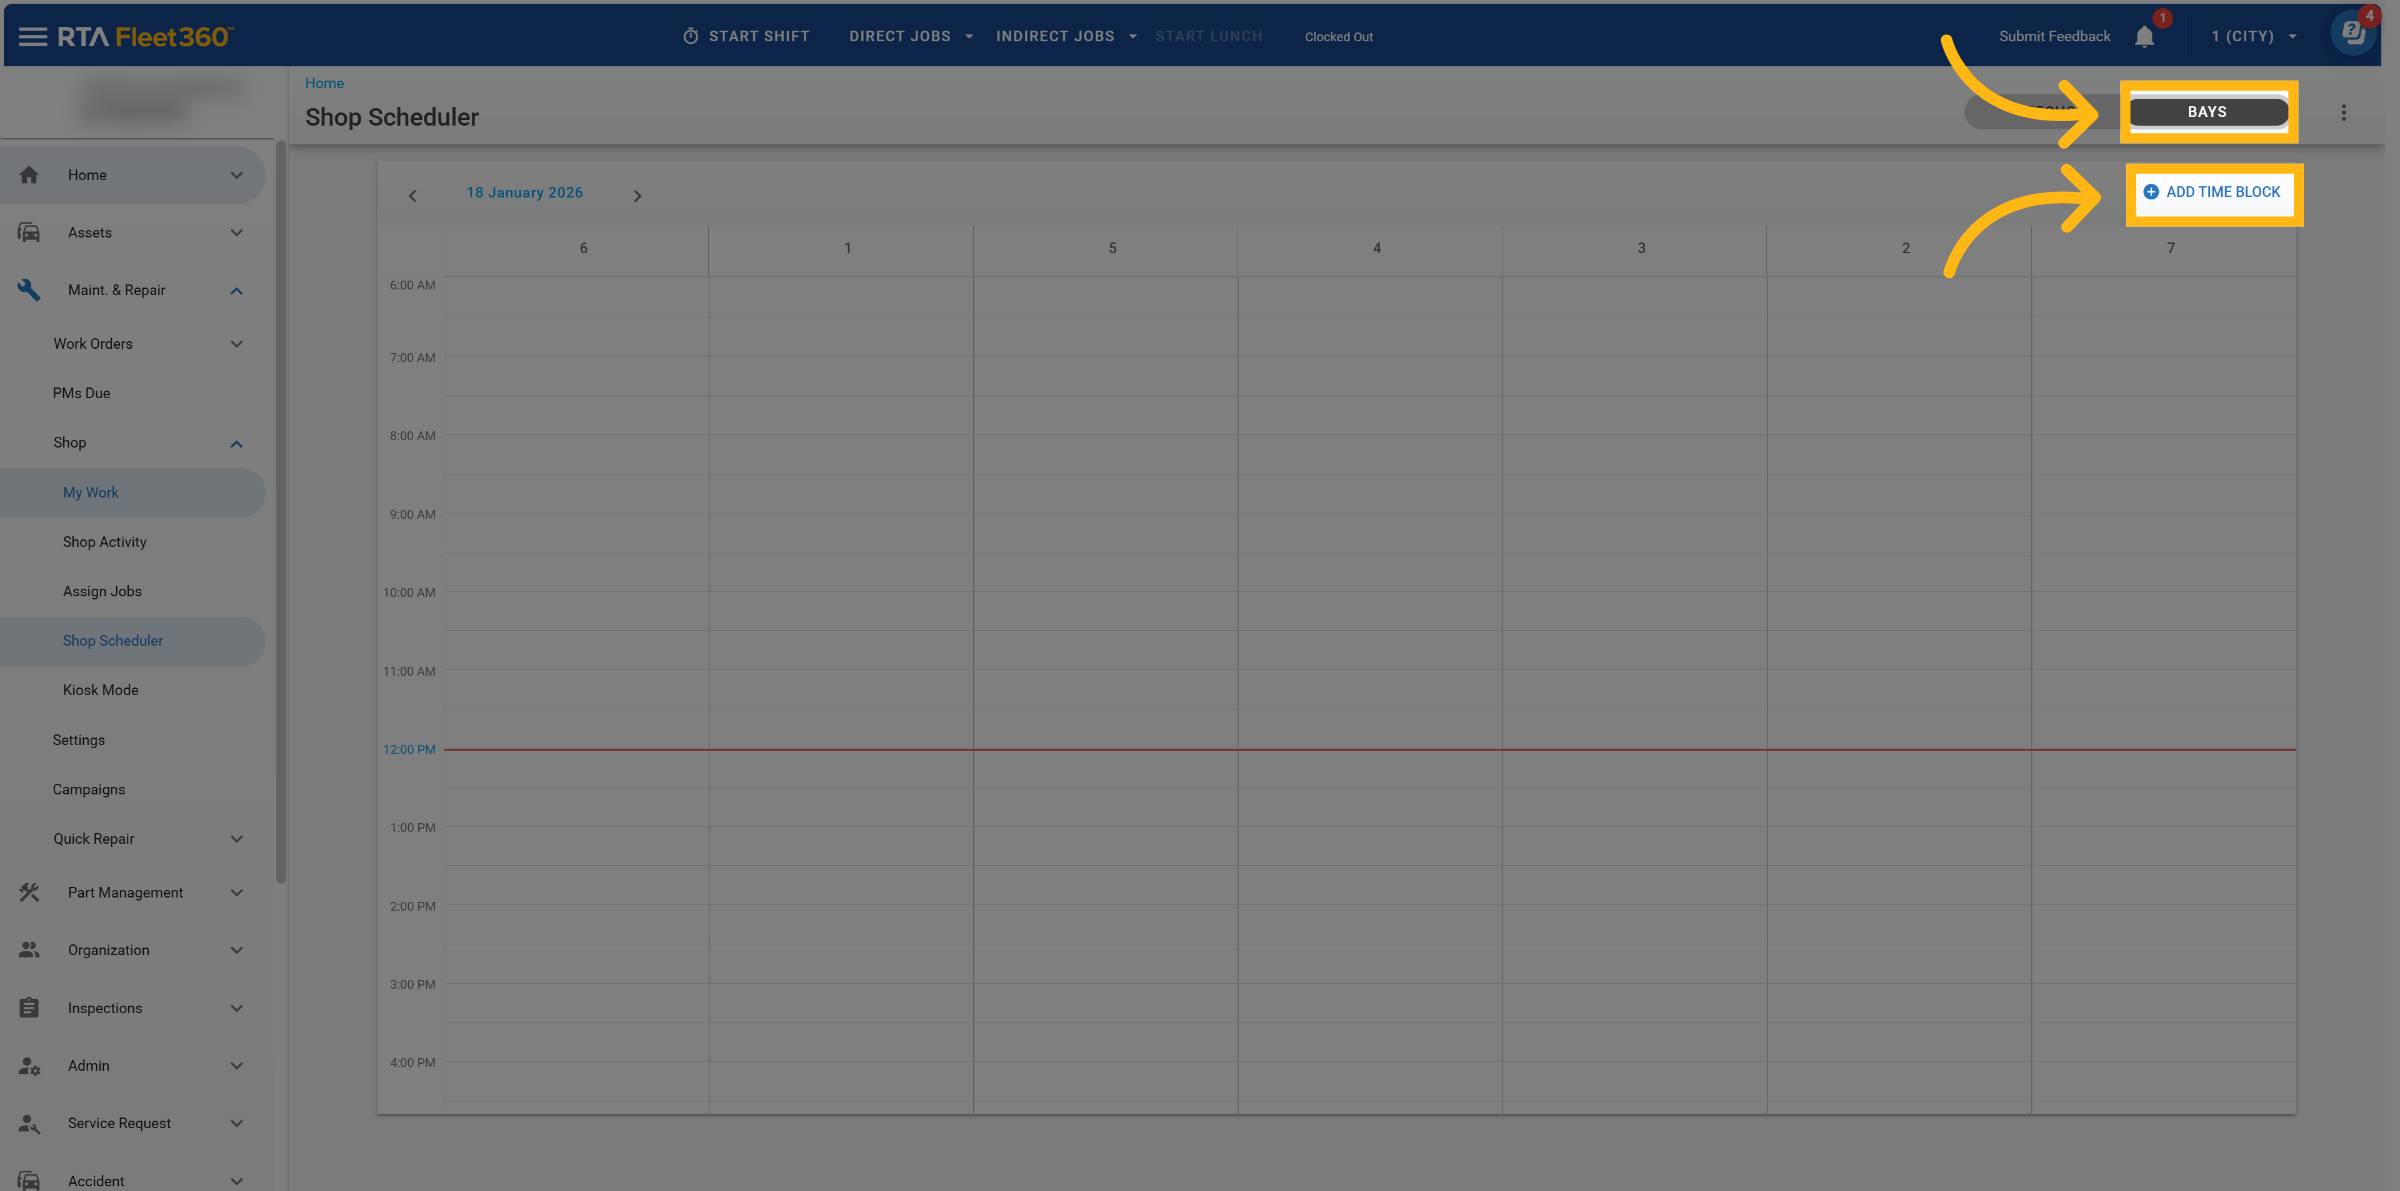
Task: Select Kiosk Mode in sidebar
Action: [x=100, y=690]
